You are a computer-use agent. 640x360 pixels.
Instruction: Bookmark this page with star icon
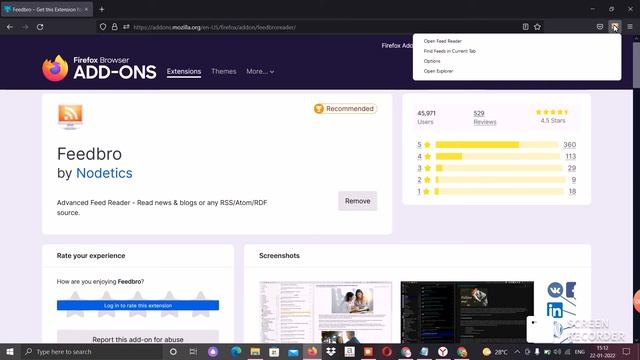click(x=537, y=27)
